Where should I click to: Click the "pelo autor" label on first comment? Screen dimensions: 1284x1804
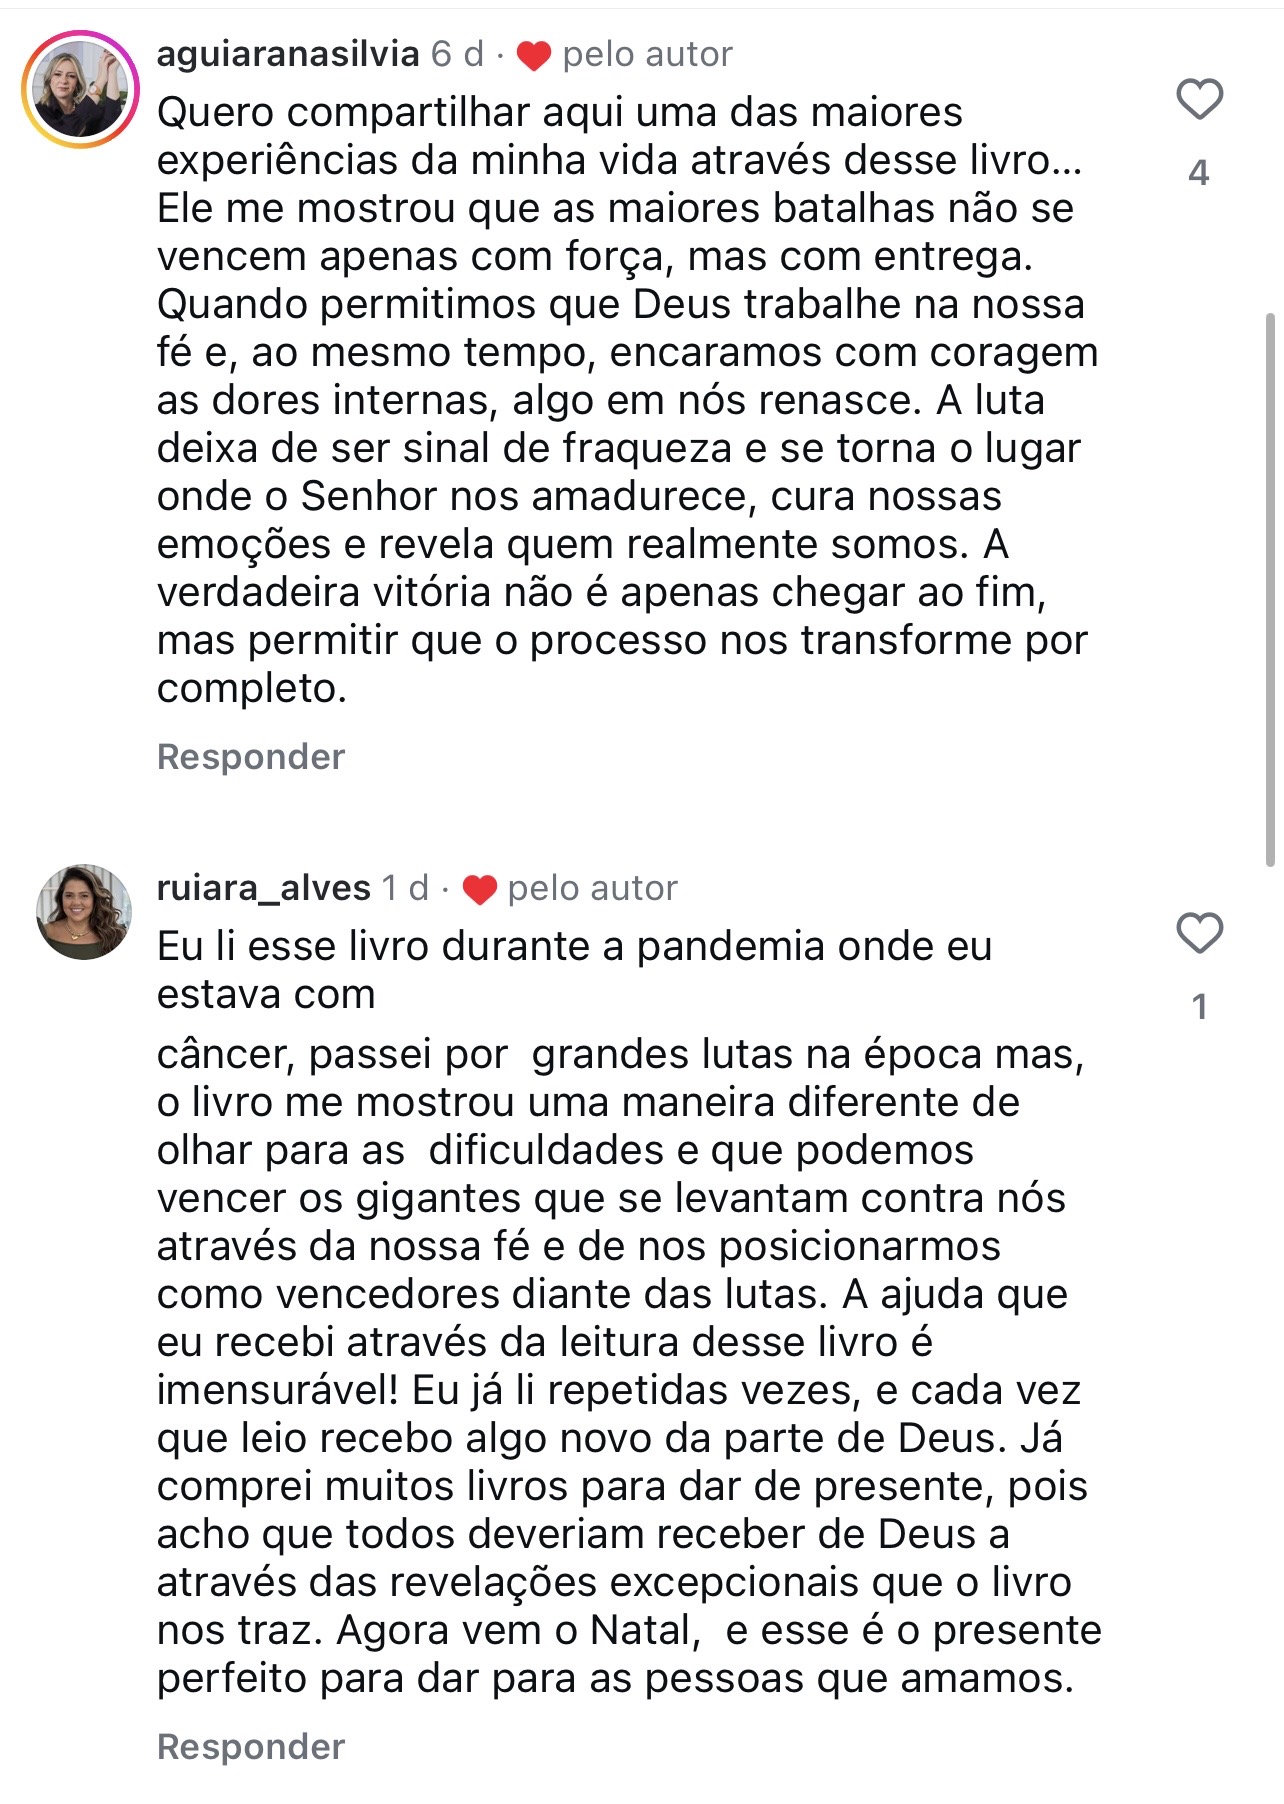click(647, 54)
